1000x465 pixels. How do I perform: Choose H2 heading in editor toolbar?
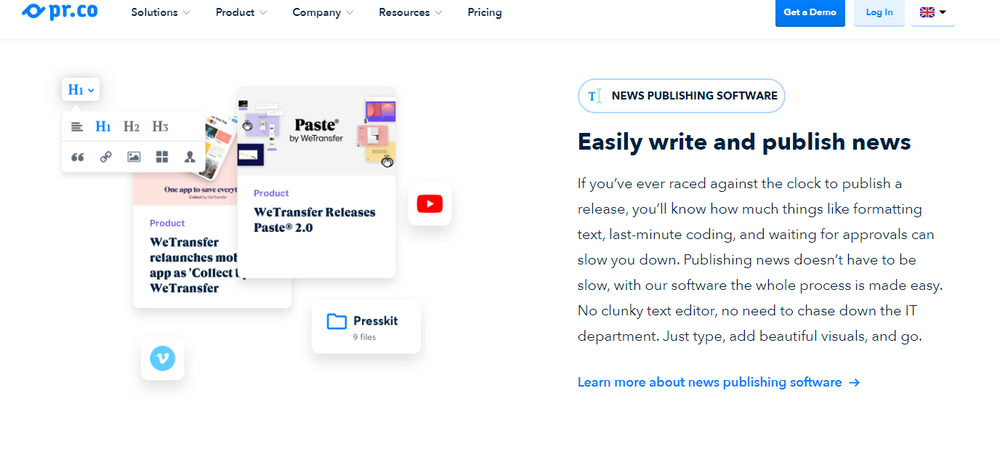131,126
